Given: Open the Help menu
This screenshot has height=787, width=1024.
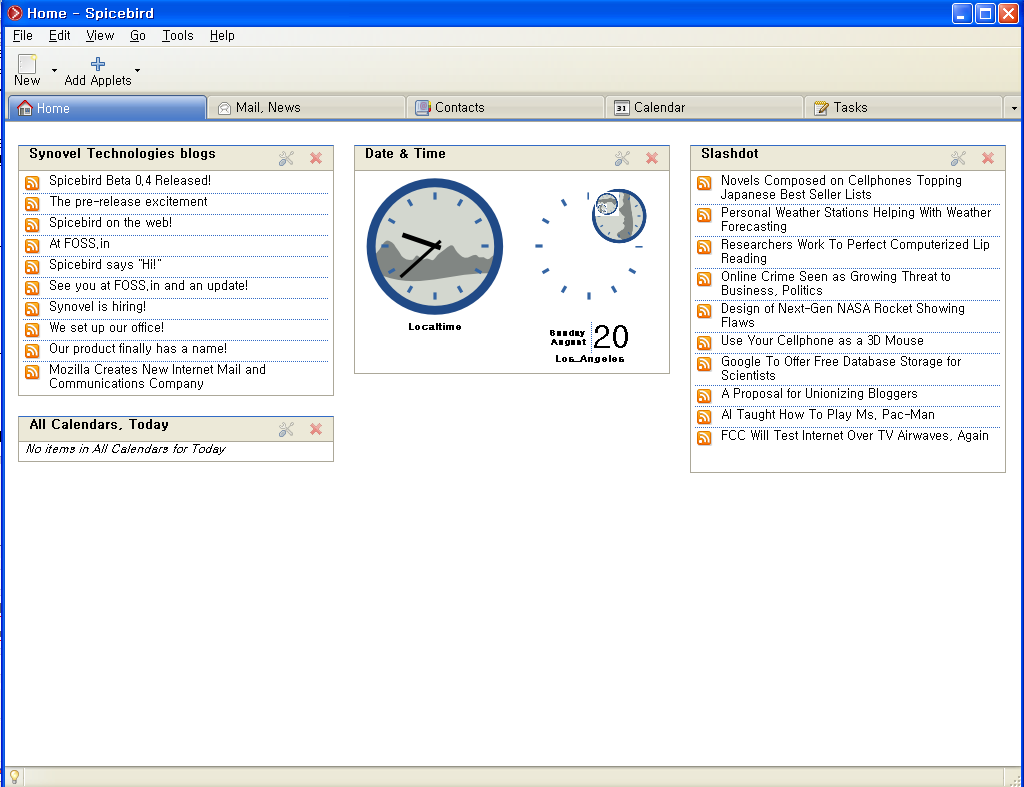Looking at the screenshot, I should 222,35.
